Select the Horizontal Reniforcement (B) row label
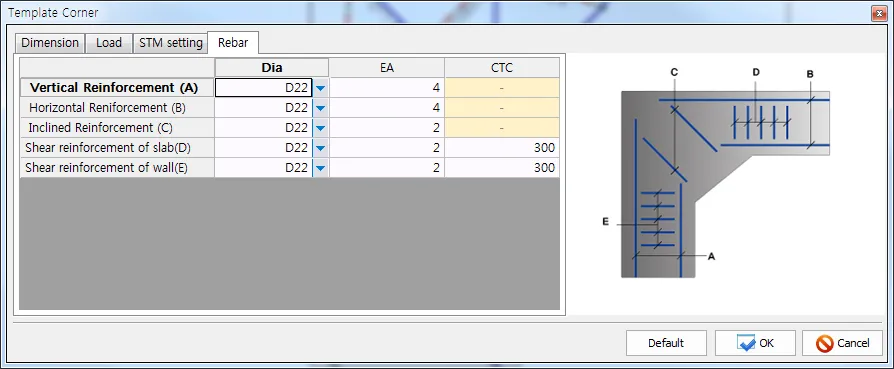This screenshot has height=369, width=894. (x=117, y=108)
